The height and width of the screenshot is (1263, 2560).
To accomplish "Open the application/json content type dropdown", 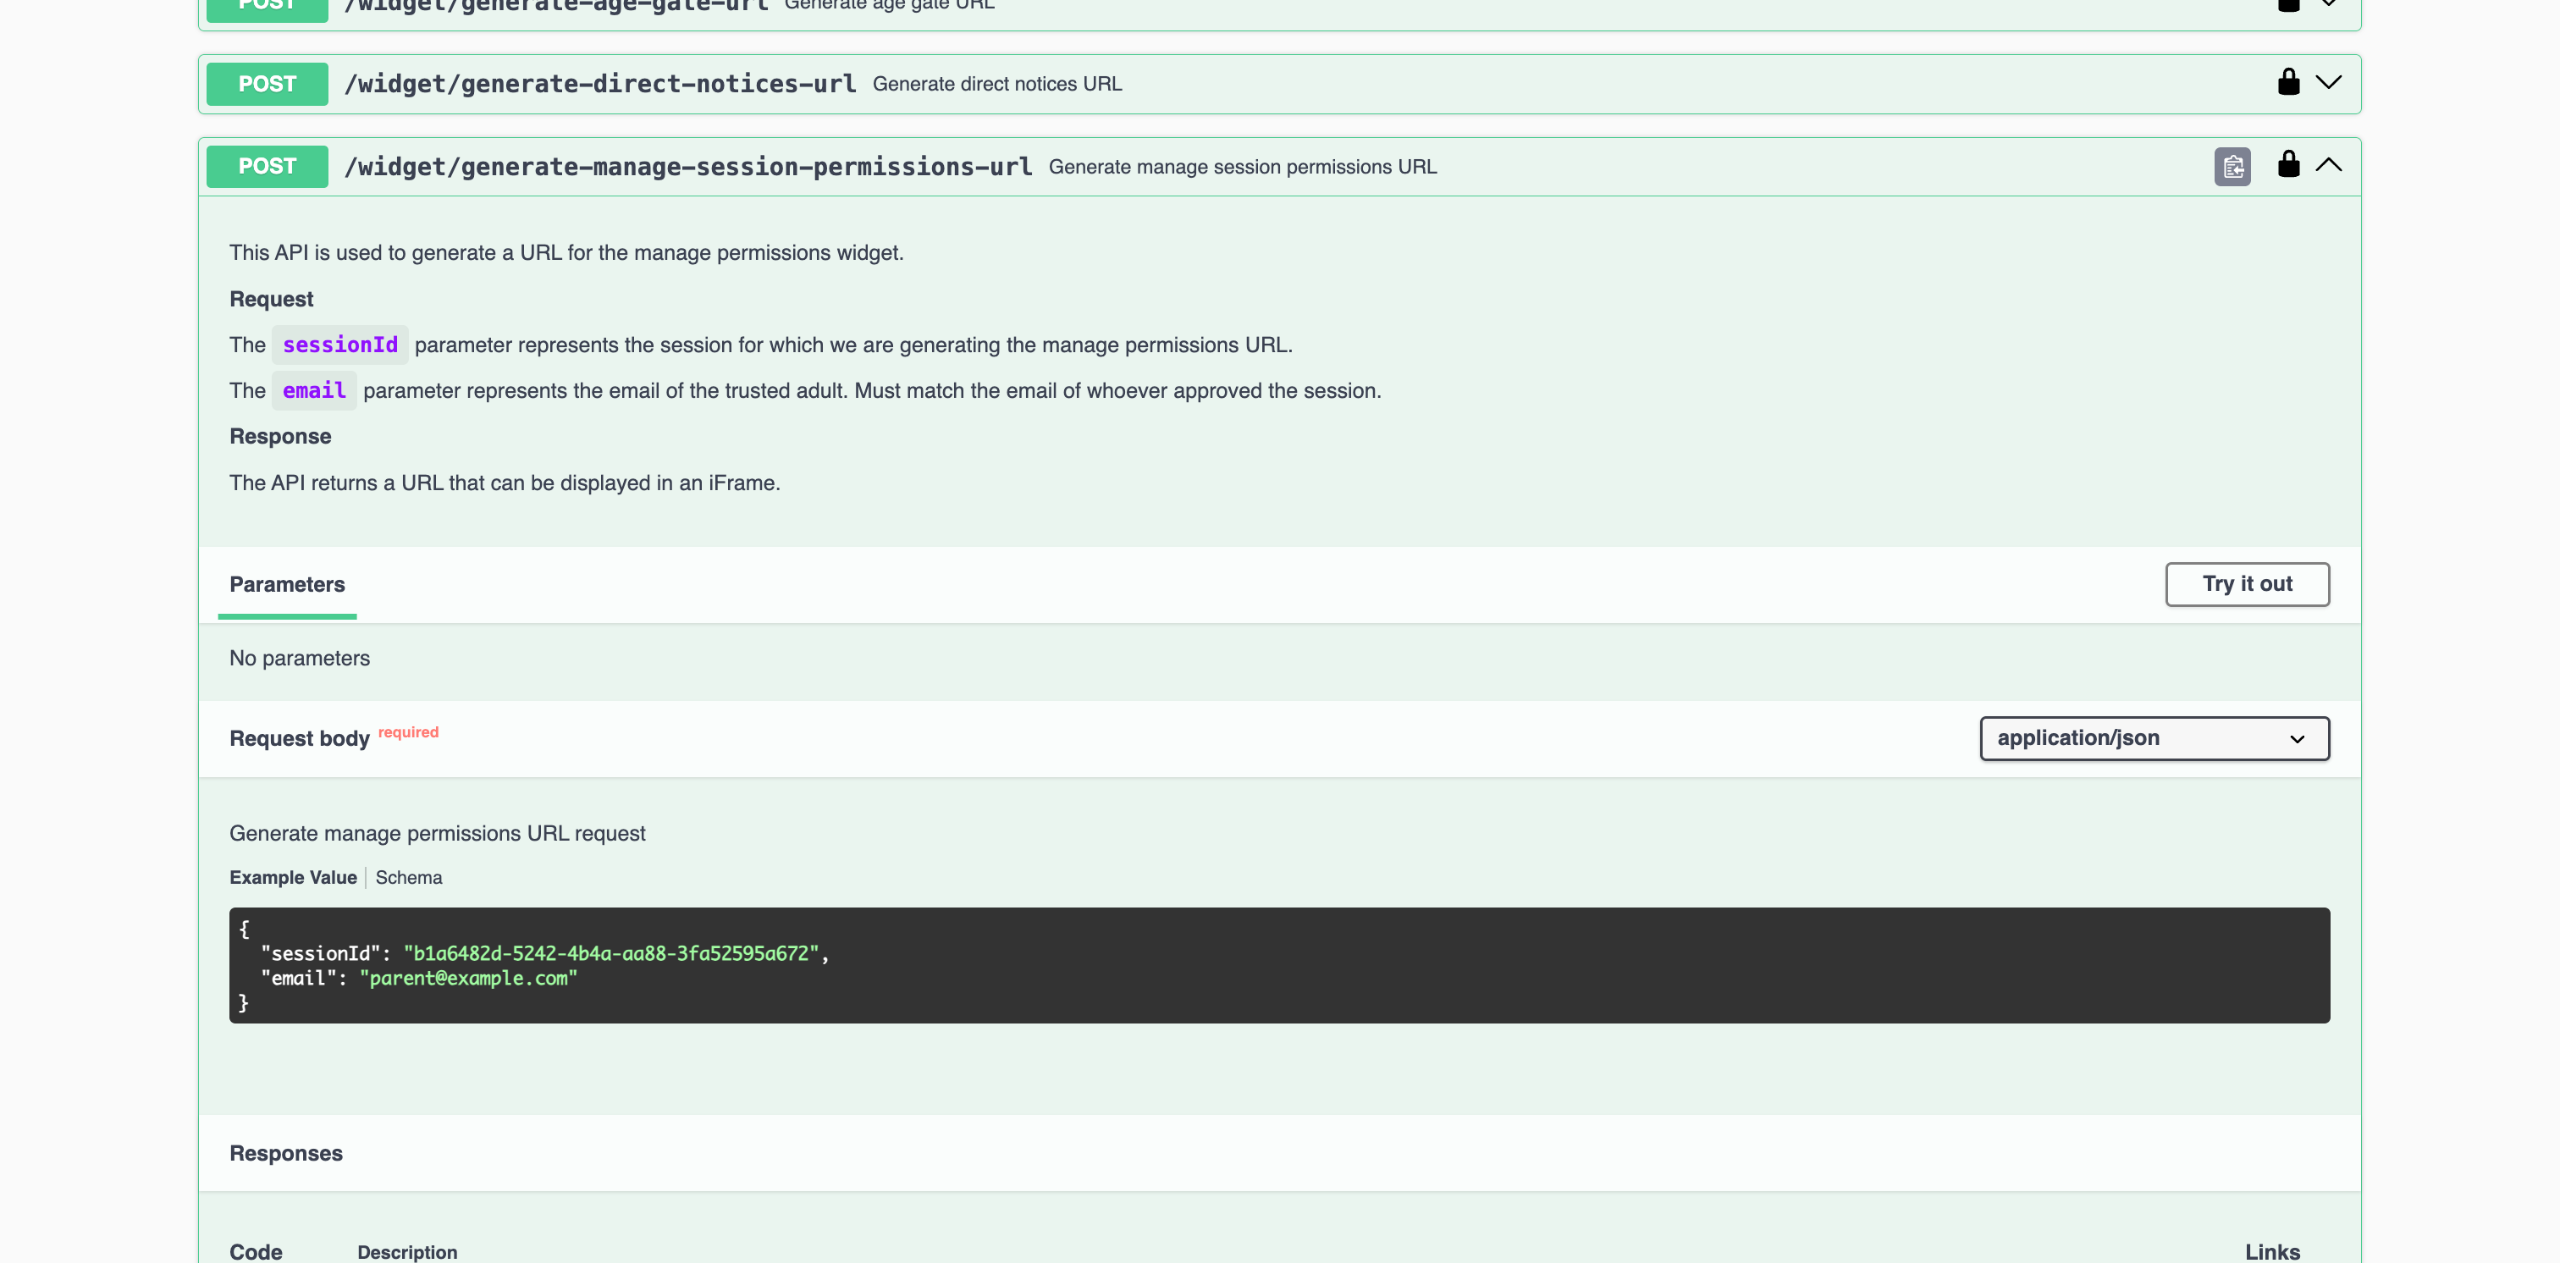I will pos(2154,738).
